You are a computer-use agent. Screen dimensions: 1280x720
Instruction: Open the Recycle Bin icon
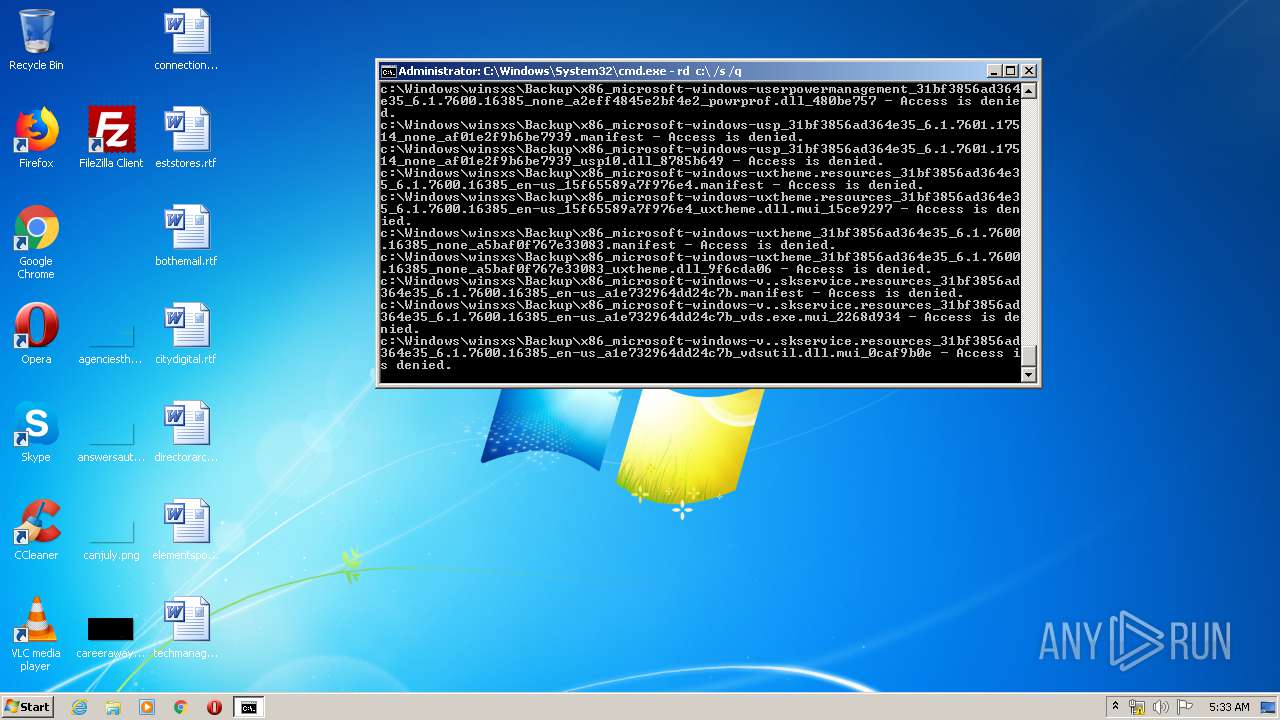[x=36, y=40]
